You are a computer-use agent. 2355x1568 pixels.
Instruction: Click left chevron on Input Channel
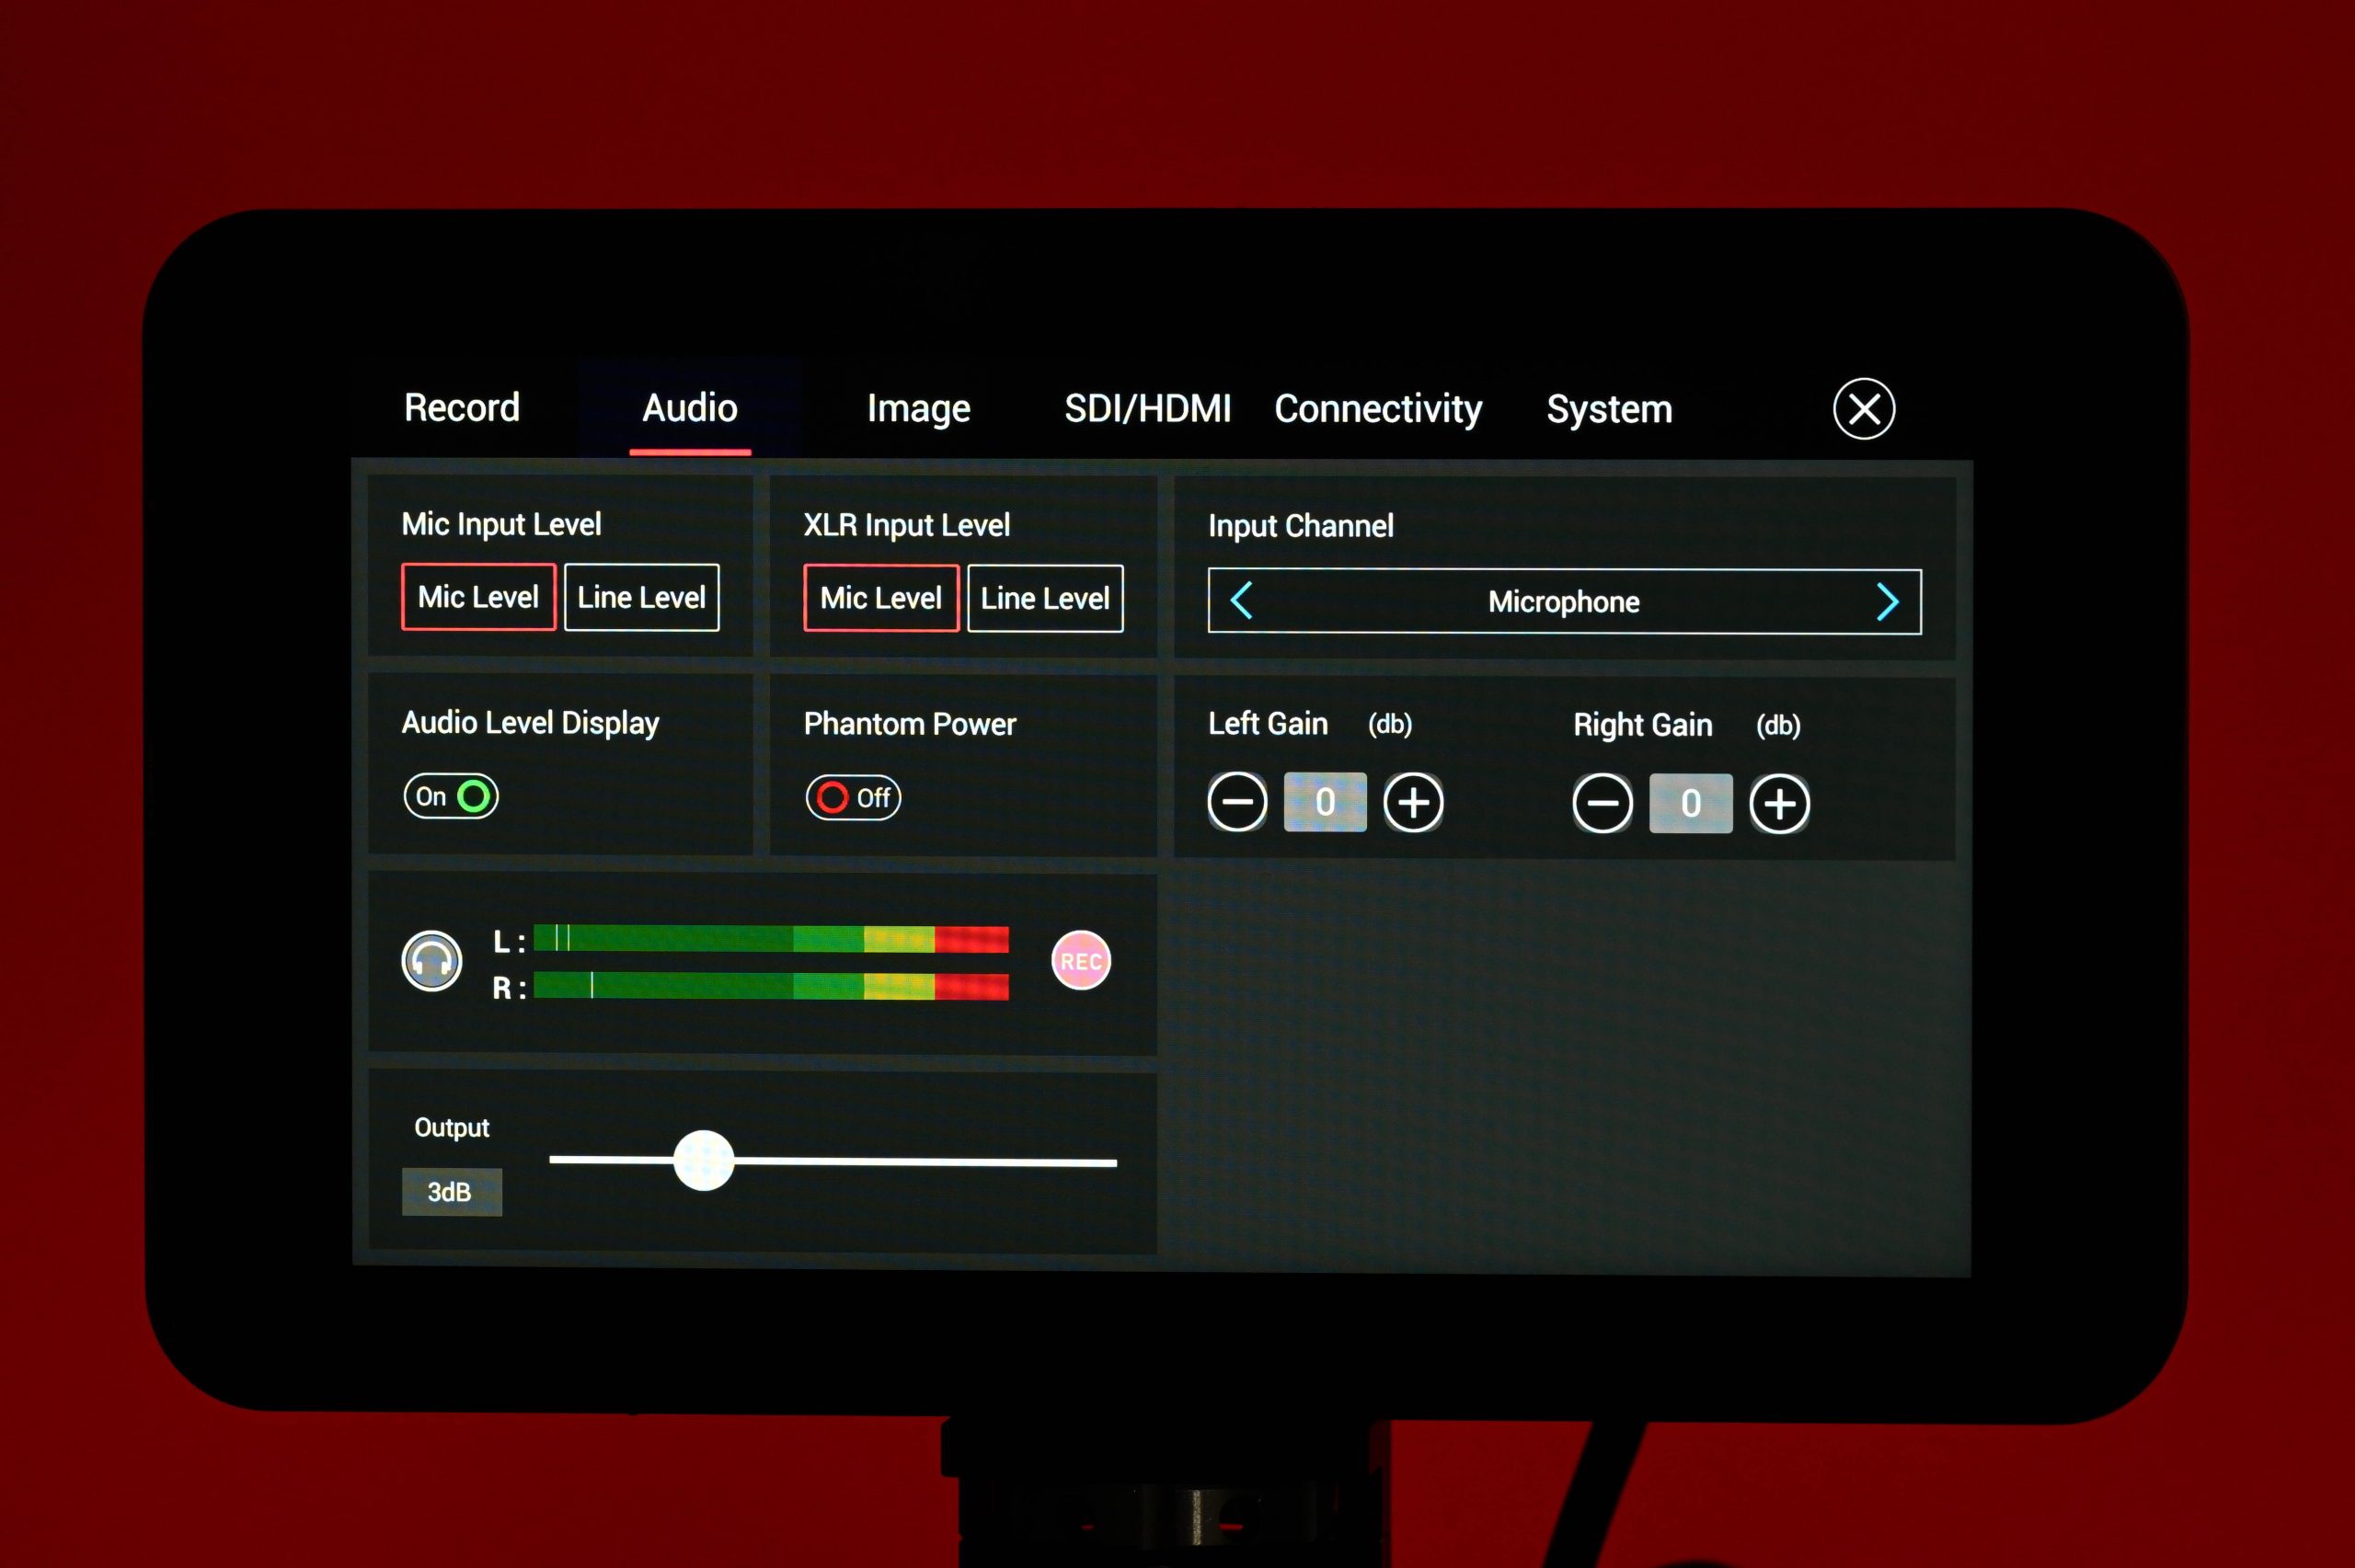[x=1241, y=601]
